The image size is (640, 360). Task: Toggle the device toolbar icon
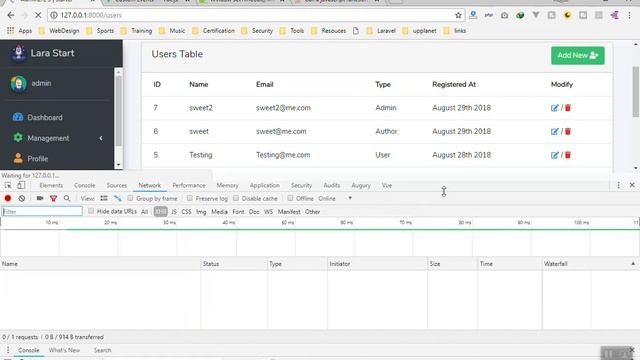21,185
